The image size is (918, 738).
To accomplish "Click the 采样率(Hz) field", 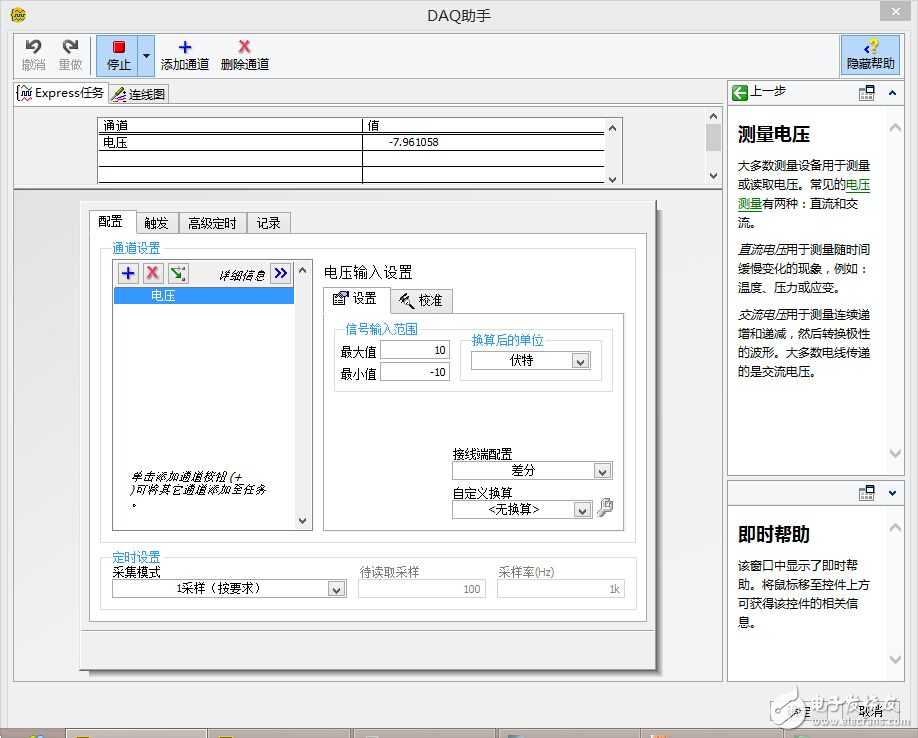I will click(560, 589).
